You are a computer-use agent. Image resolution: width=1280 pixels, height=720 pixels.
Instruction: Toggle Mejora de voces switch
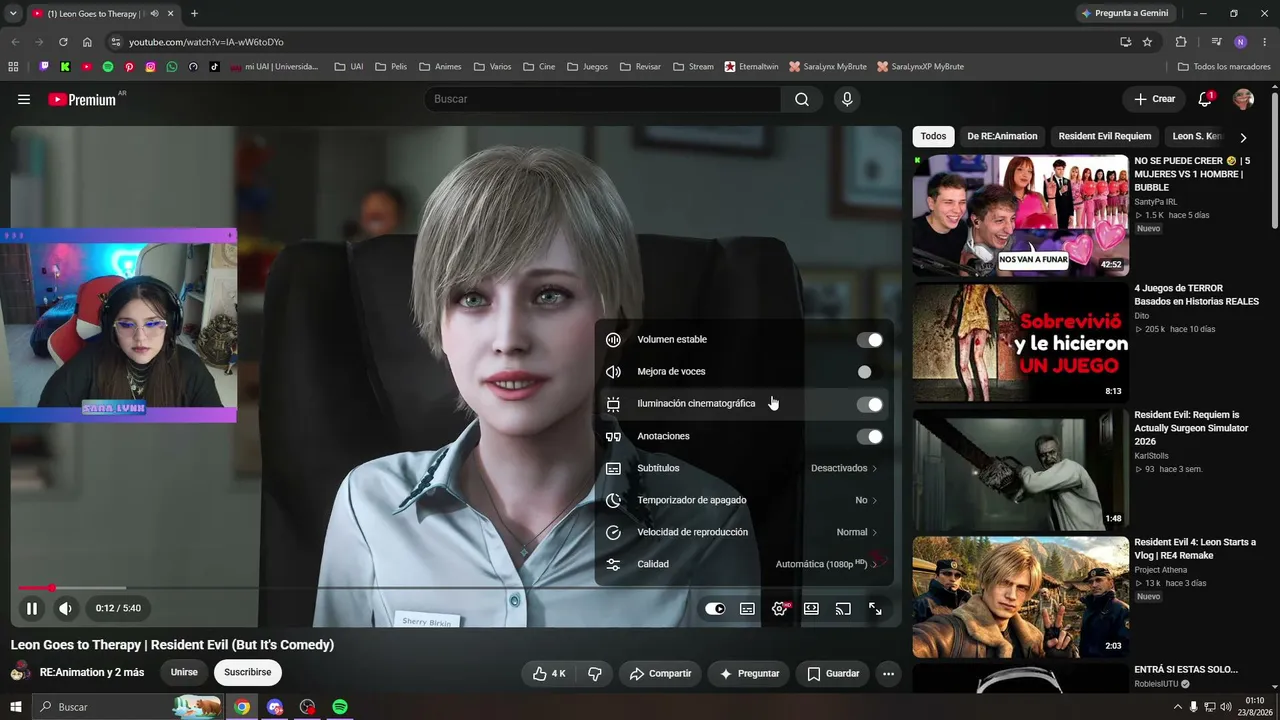click(x=869, y=372)
